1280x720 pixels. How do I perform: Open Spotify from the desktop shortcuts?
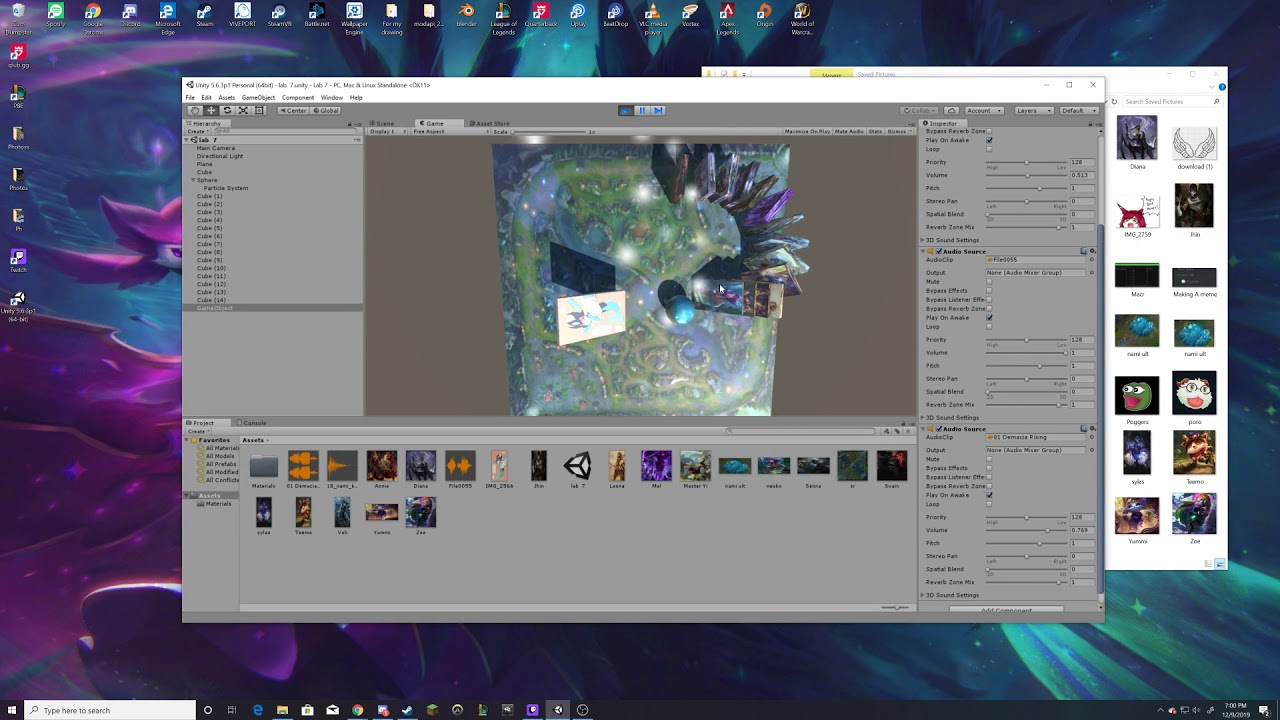point(56,17)
